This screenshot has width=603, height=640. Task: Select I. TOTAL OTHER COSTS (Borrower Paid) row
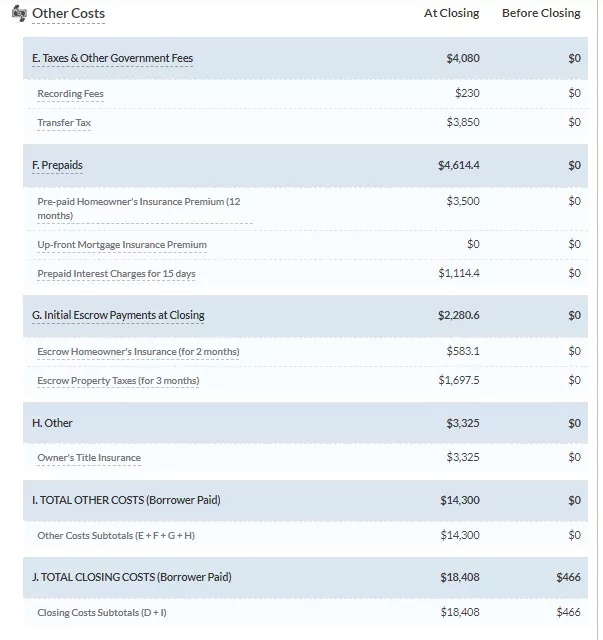pos(126,500)
